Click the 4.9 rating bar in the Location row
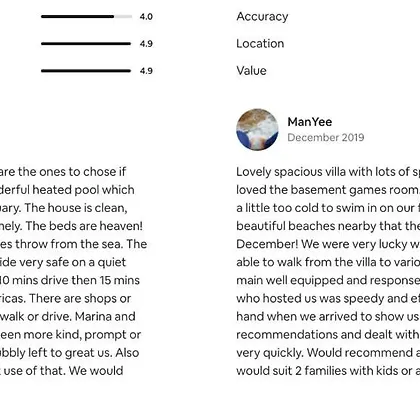Screen dimensions: 420x420 tap(86, 44)
